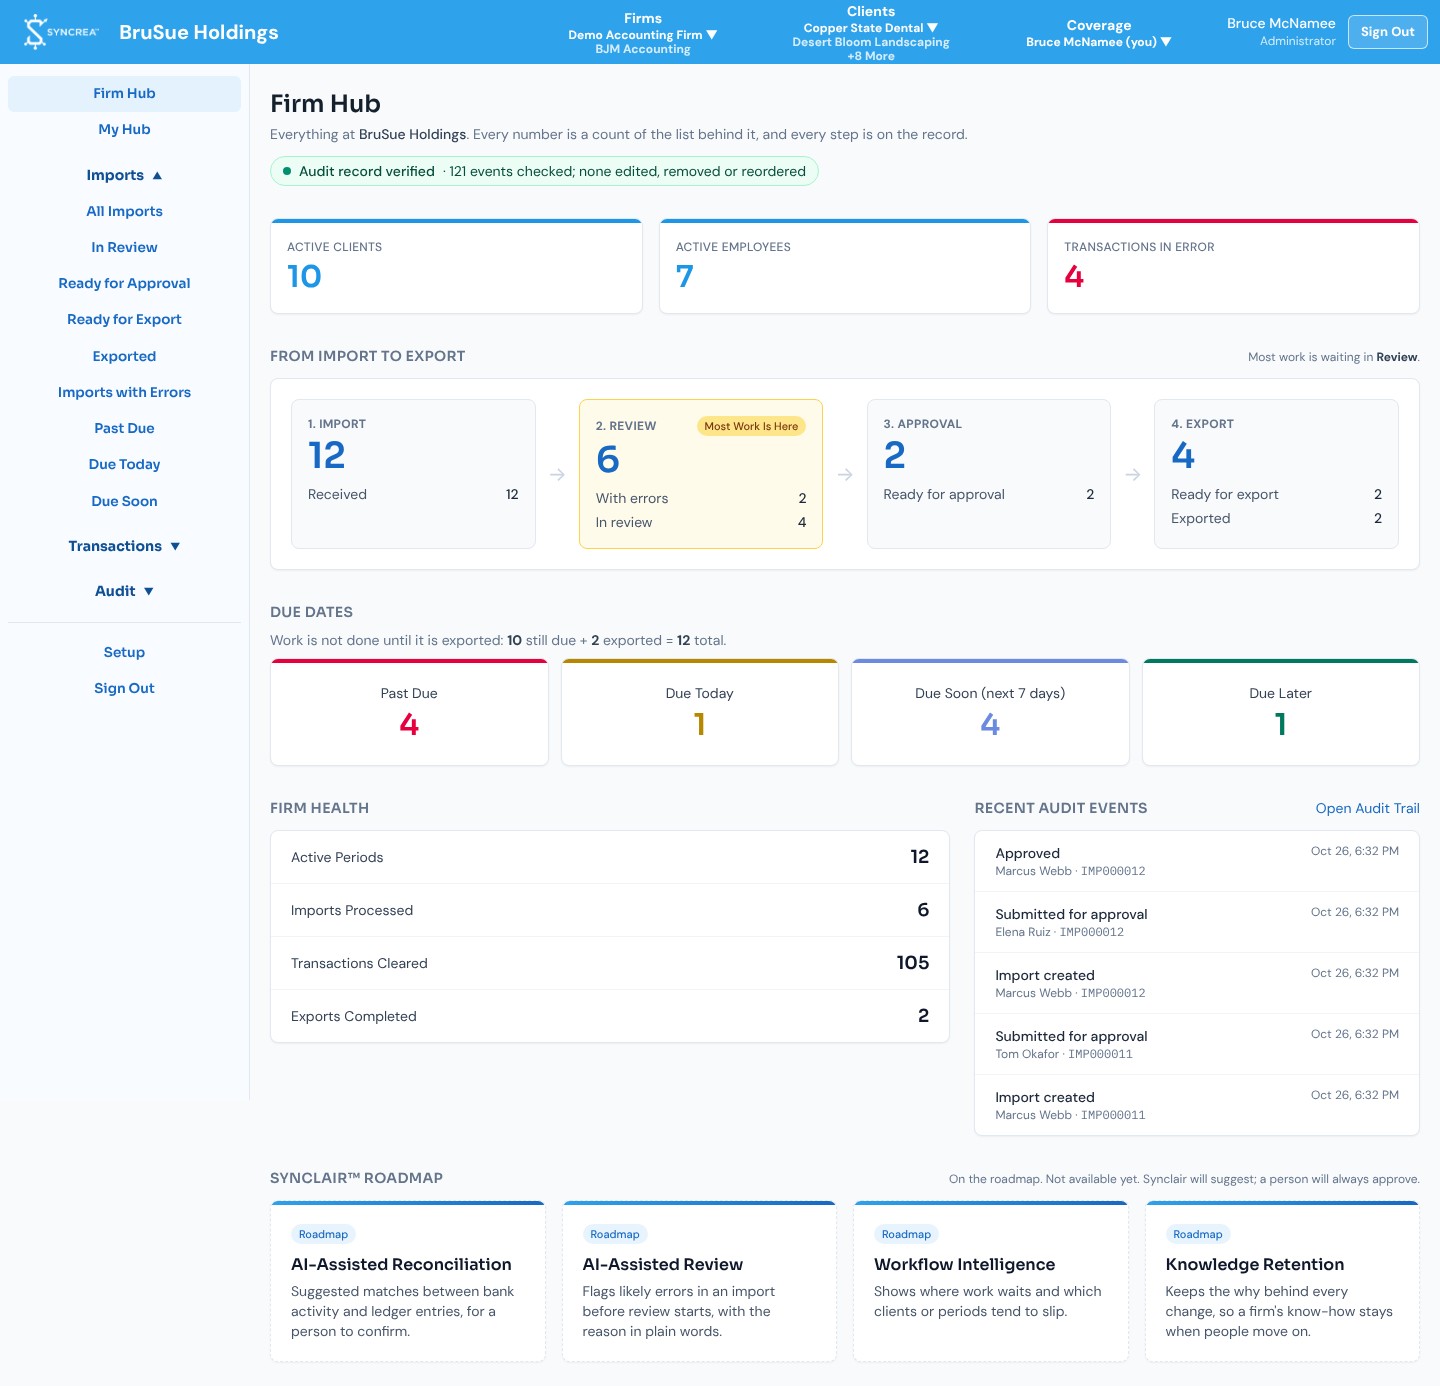Open Ready for Export in sidebar
Screen dimensions: 1440x1386
(124, 319)
